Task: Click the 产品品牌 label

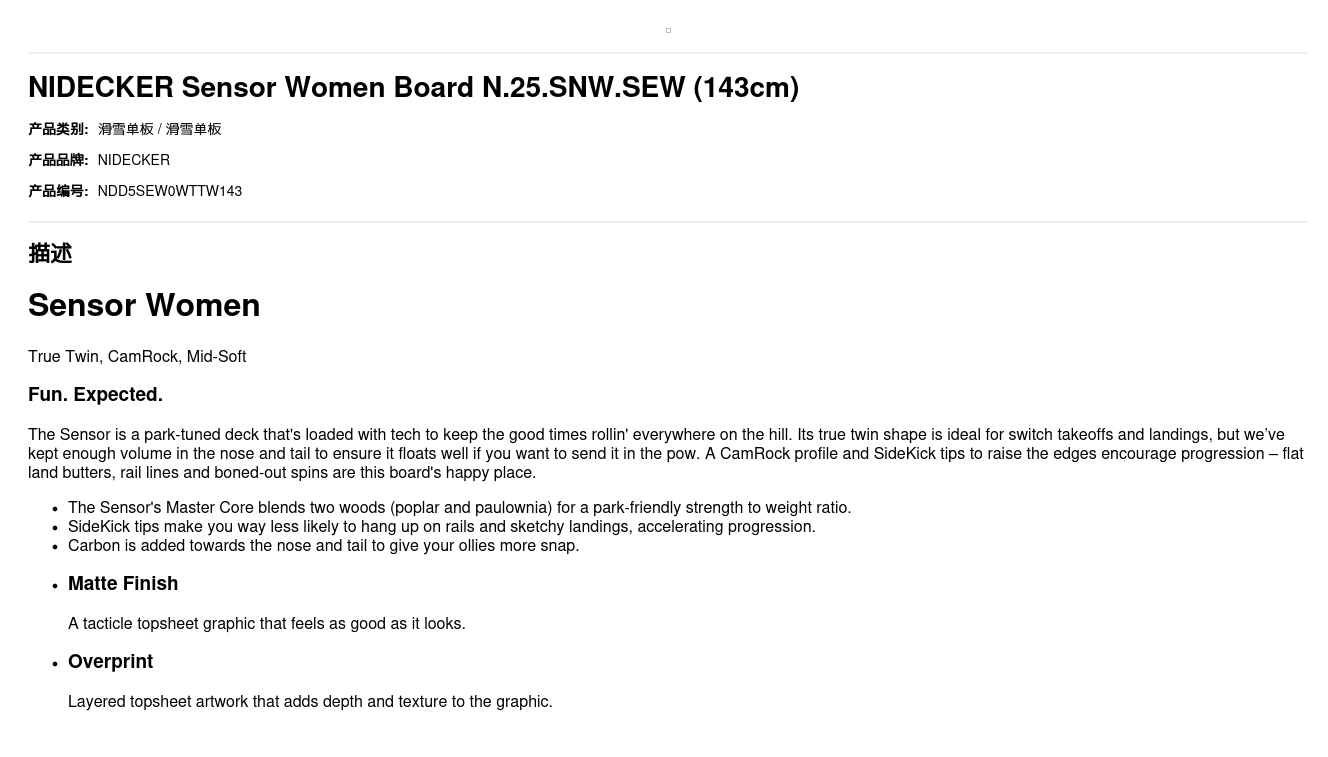Action: pyautogui.click(x=58, y=160)
